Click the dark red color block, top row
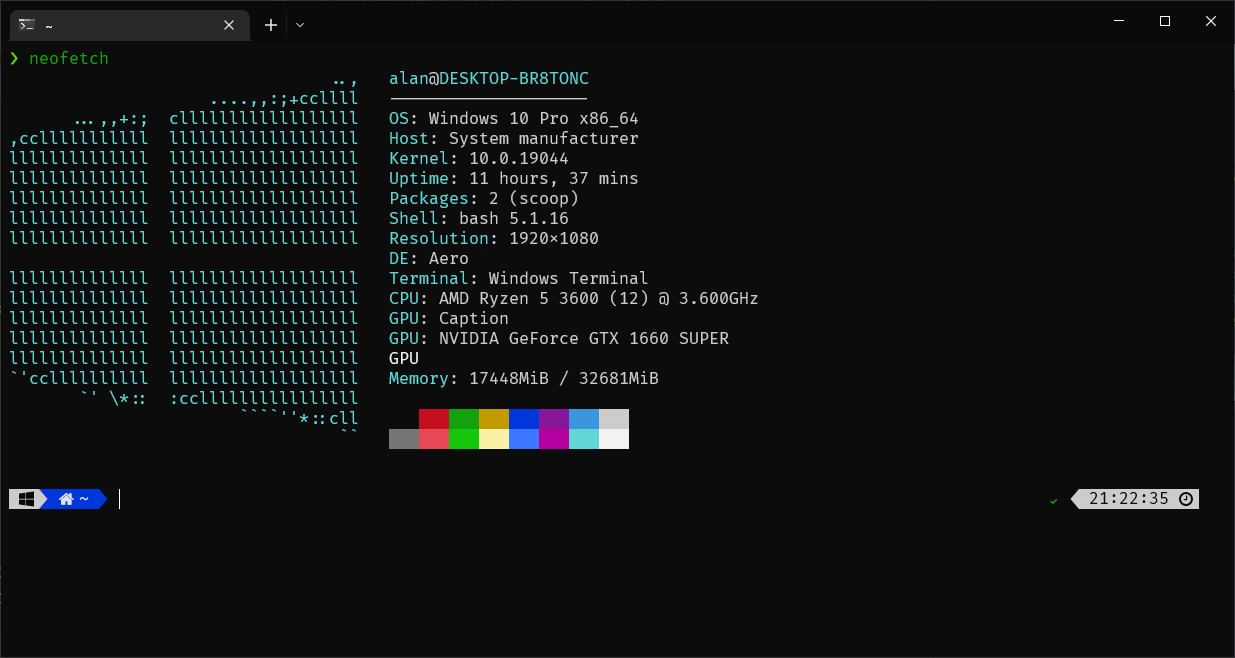The image size is (1235, 658). coord(434,419)
